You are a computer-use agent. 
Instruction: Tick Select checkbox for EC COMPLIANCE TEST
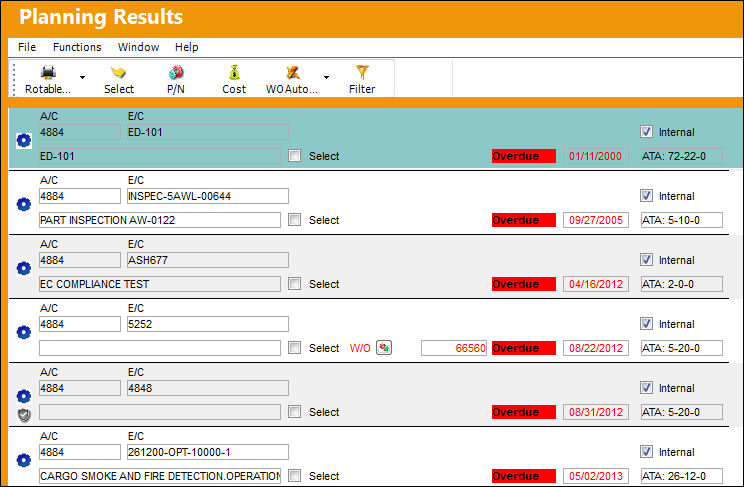click(295, 284)
